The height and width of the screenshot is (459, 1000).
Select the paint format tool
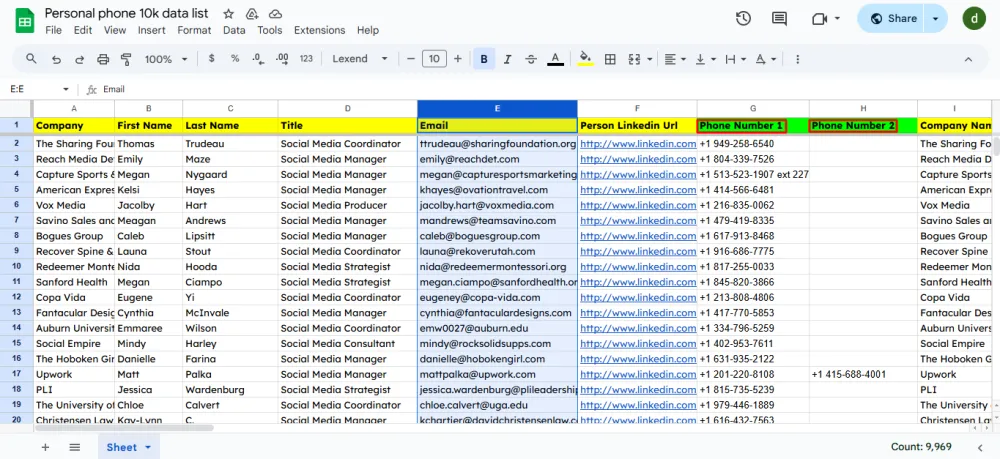coord(126,59)
